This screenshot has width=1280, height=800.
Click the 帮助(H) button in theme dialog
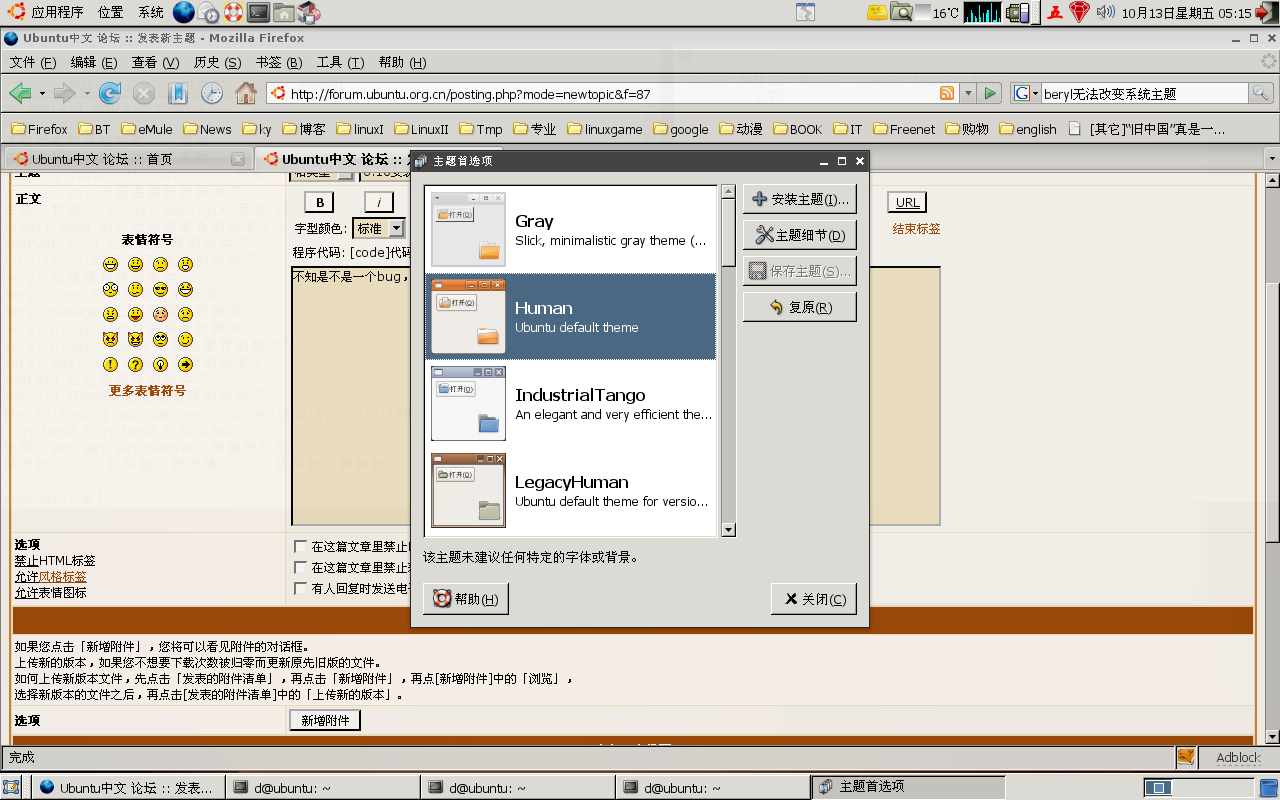point(466,599)
